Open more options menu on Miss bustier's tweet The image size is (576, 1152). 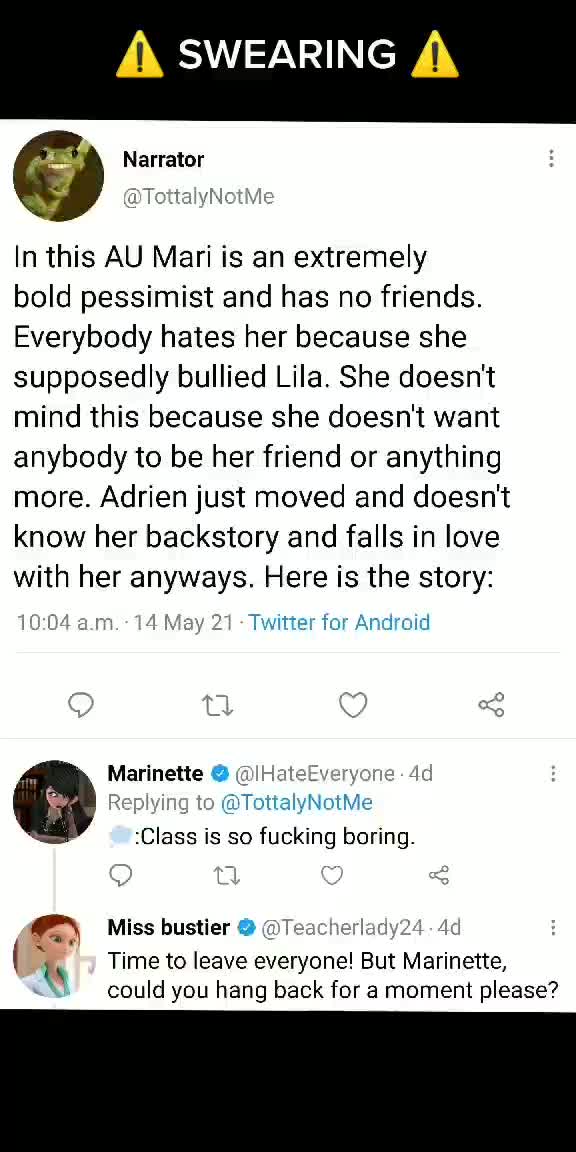point(552,928)
